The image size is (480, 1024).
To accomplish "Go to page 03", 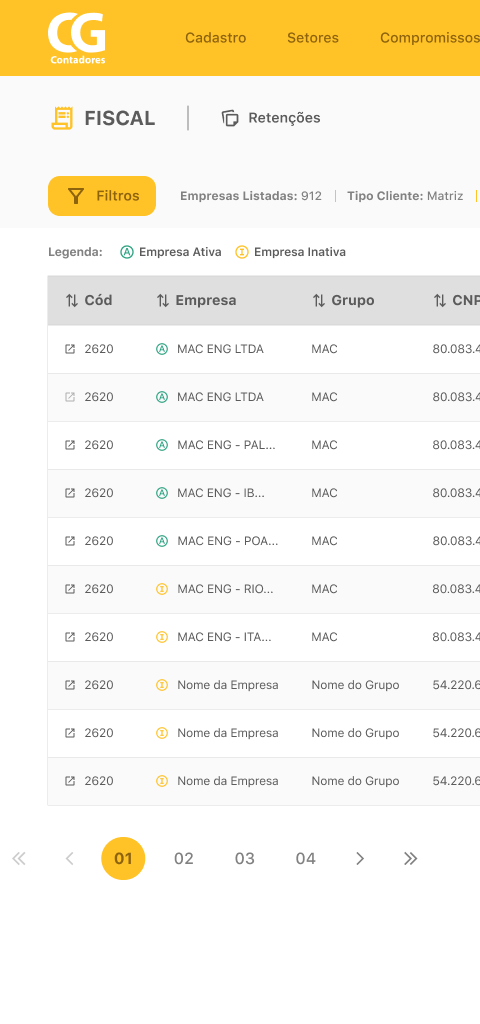I will [245, 859].
